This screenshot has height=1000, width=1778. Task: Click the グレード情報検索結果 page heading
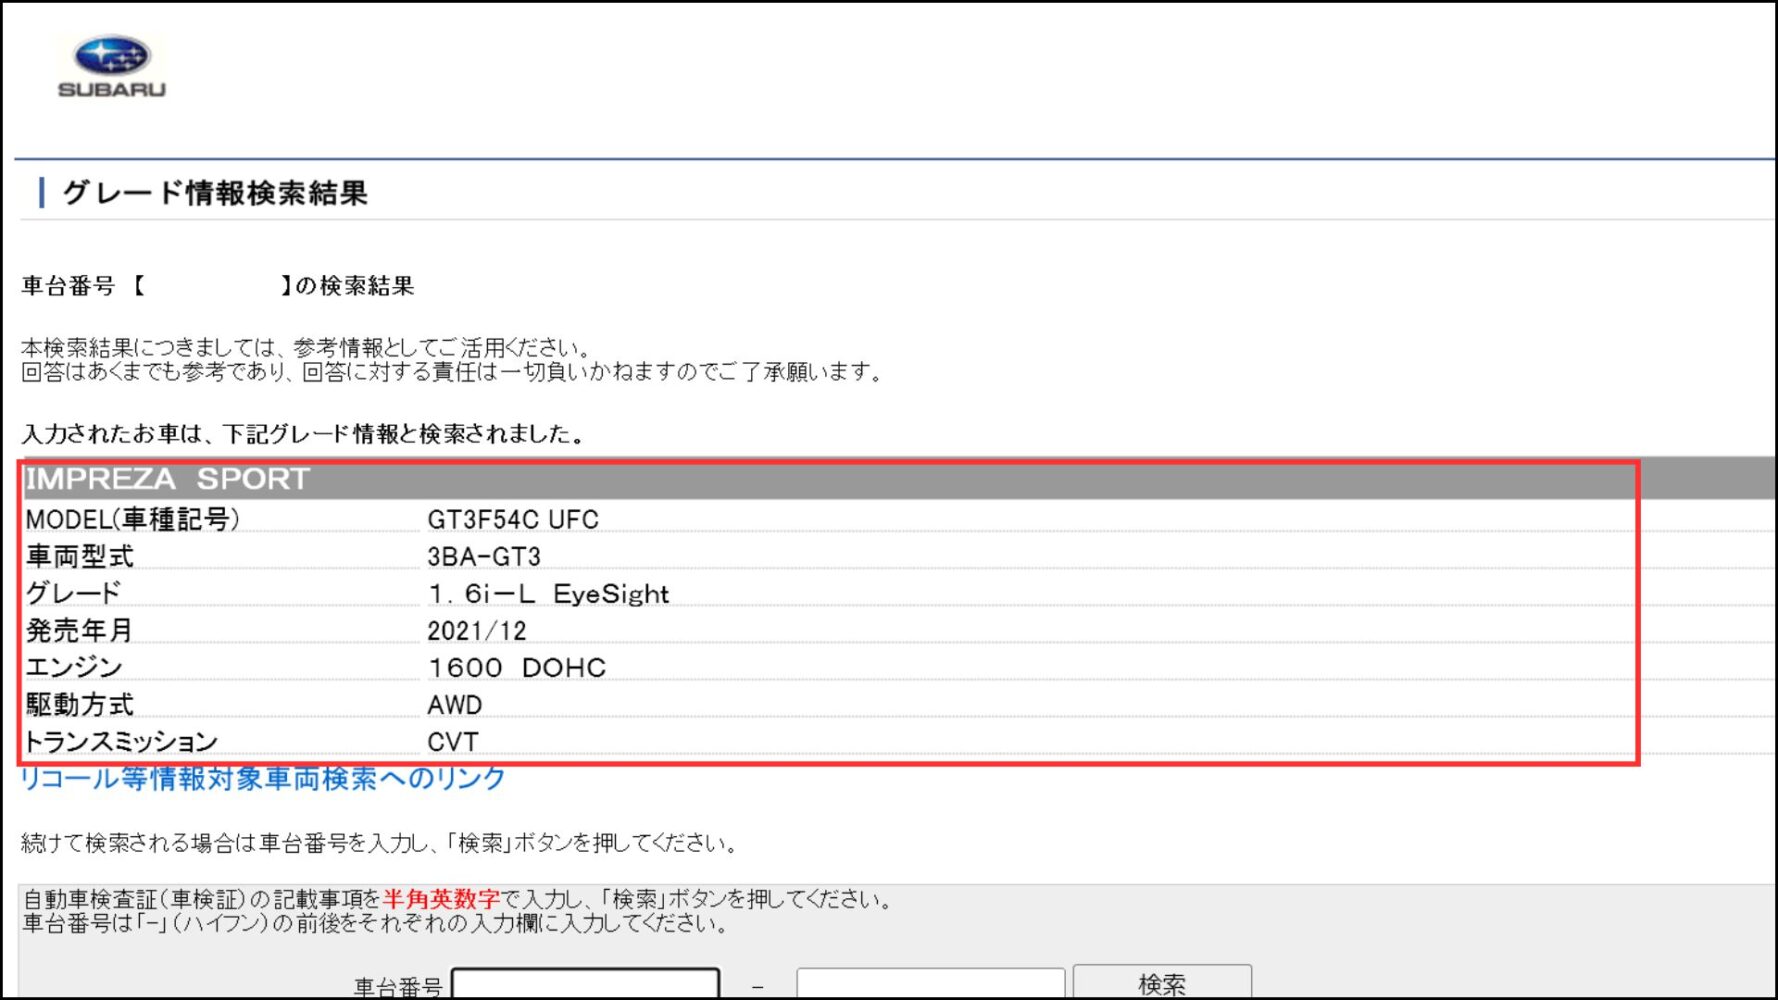pos(215,192)
